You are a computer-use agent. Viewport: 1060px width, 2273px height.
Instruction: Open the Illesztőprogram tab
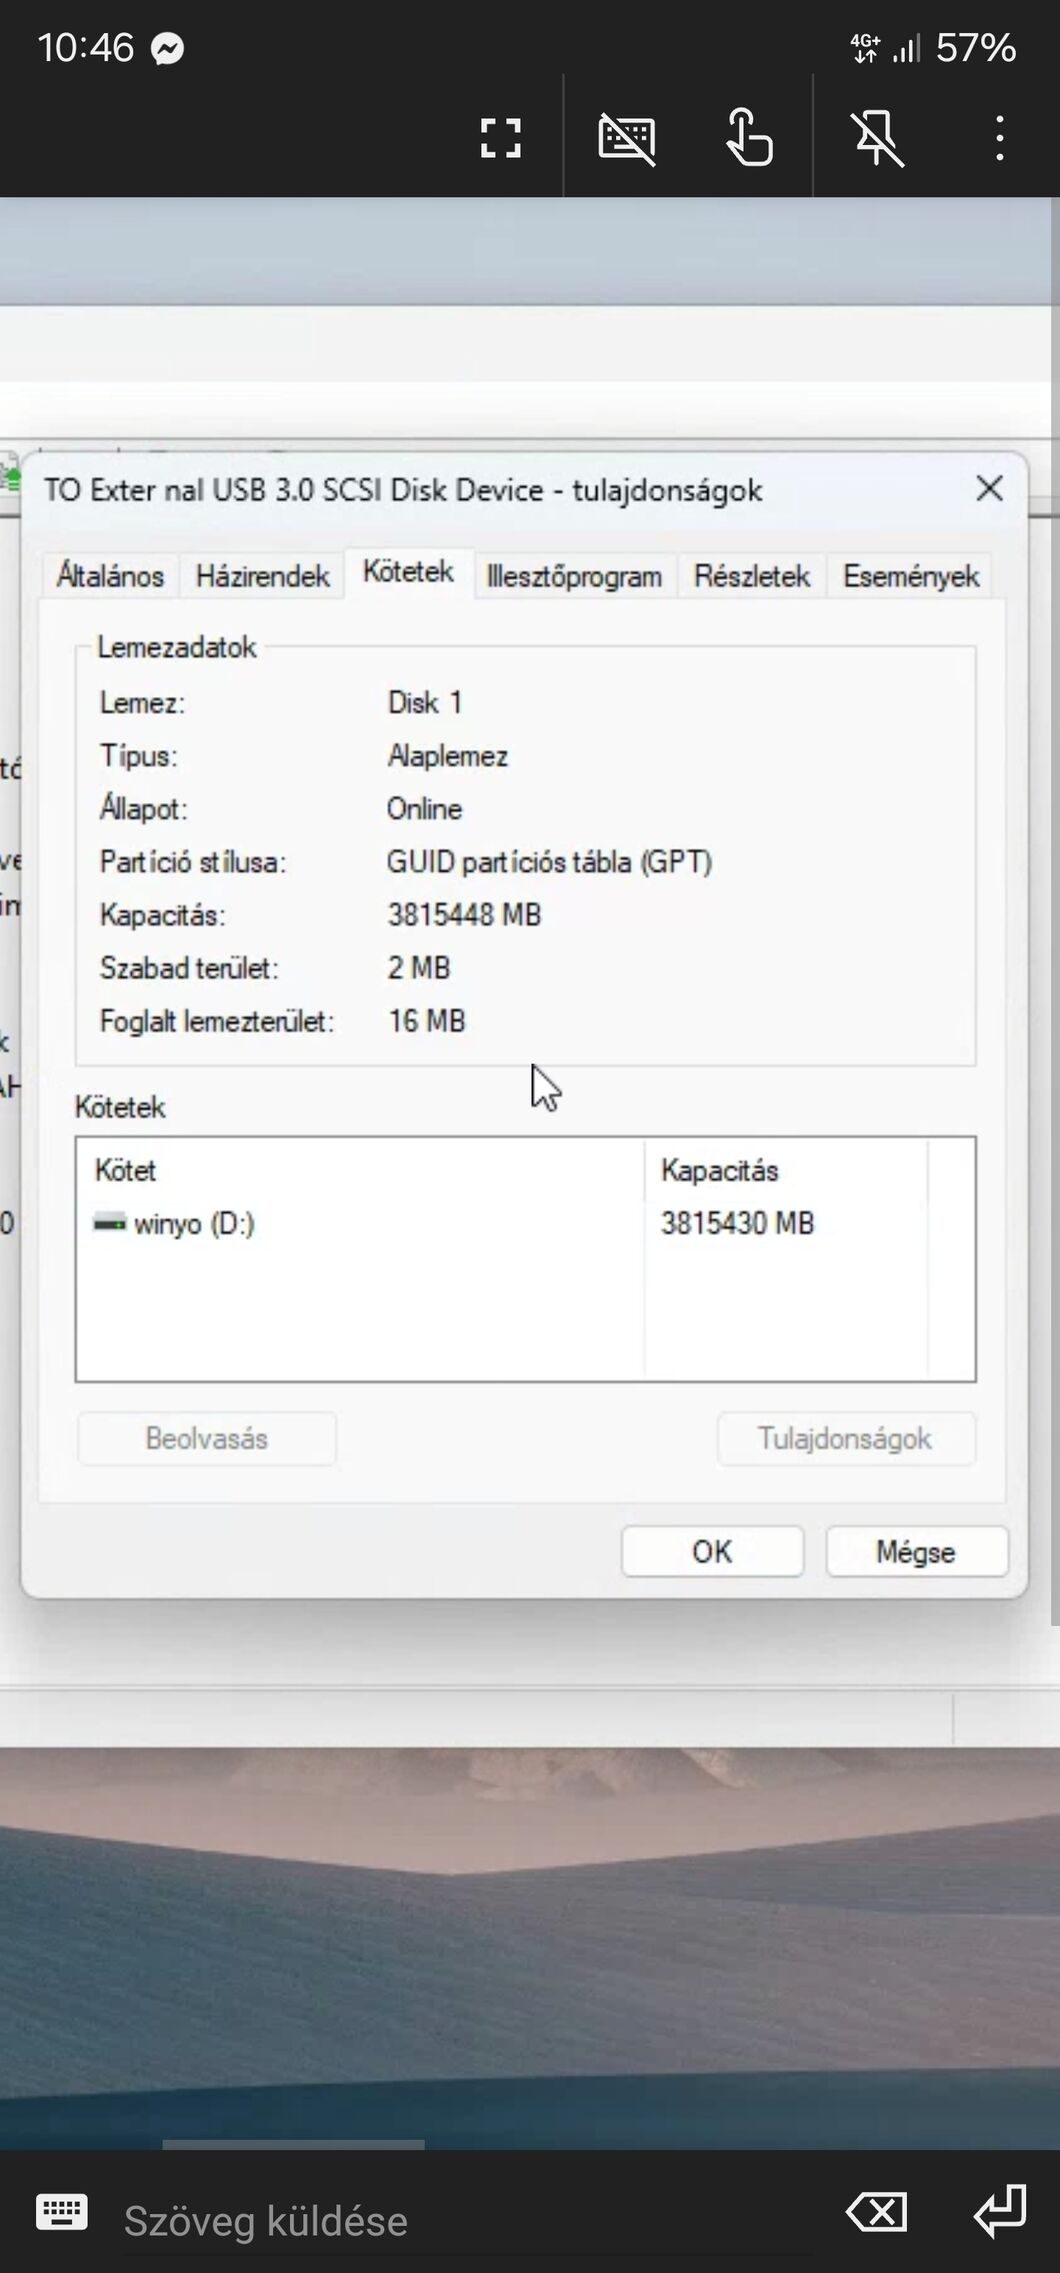pos(574,576)
